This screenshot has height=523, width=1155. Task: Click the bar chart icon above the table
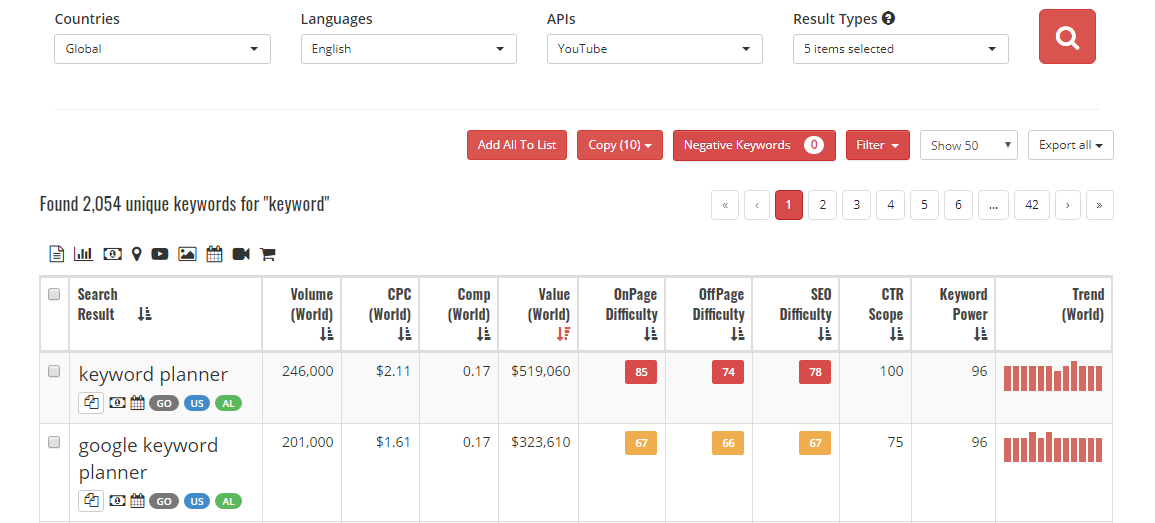point(83,254)
